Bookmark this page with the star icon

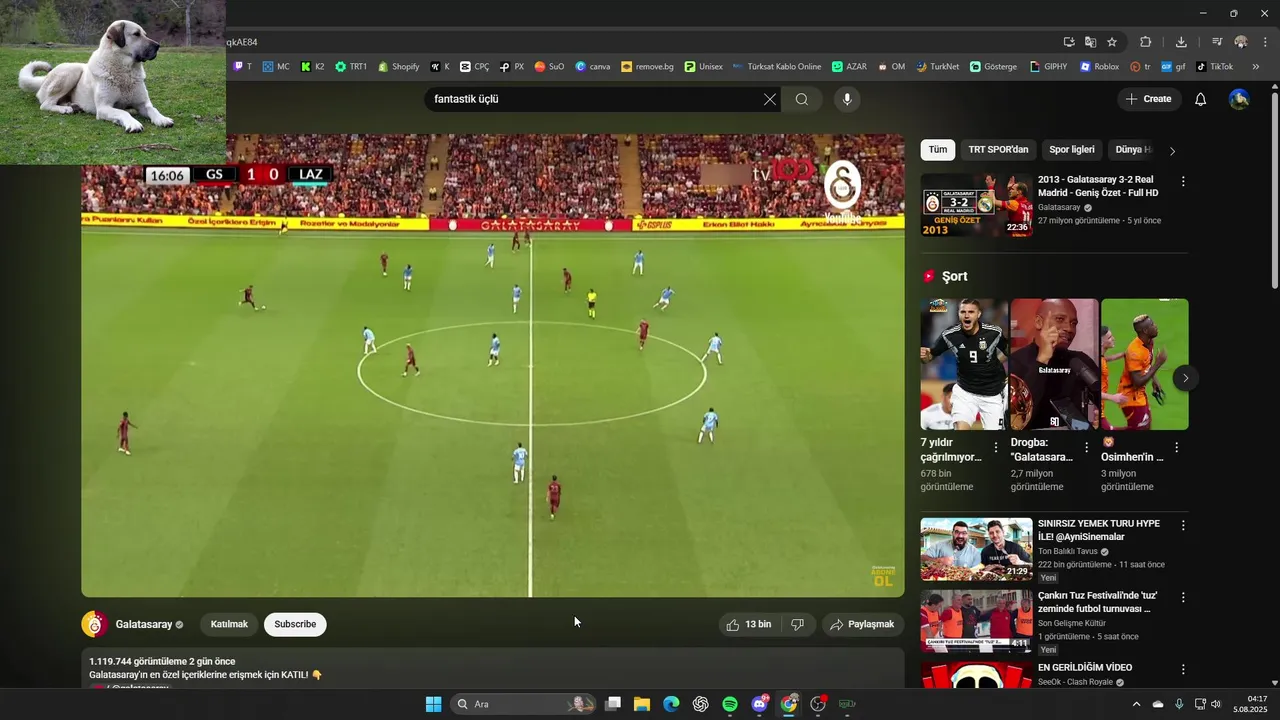1112,42
